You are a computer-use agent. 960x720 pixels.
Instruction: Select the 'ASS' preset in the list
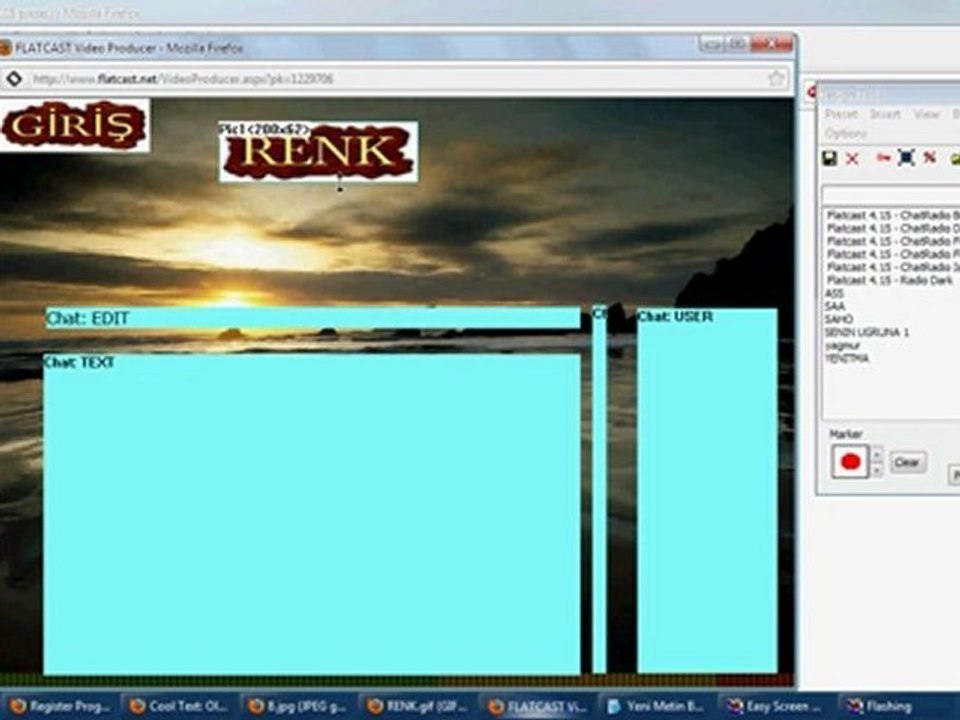coord(834,294)
